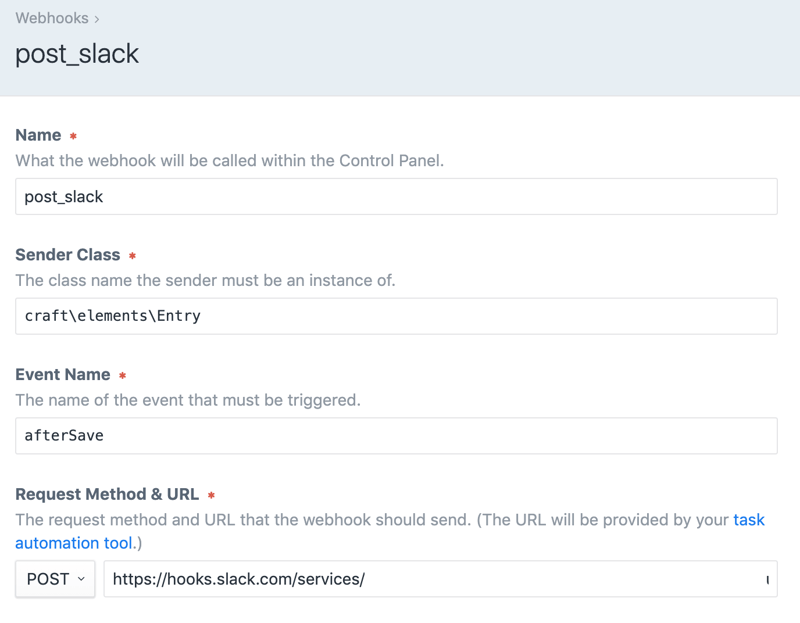Open the Webhooks breadcrumb link

pos(50,18)
